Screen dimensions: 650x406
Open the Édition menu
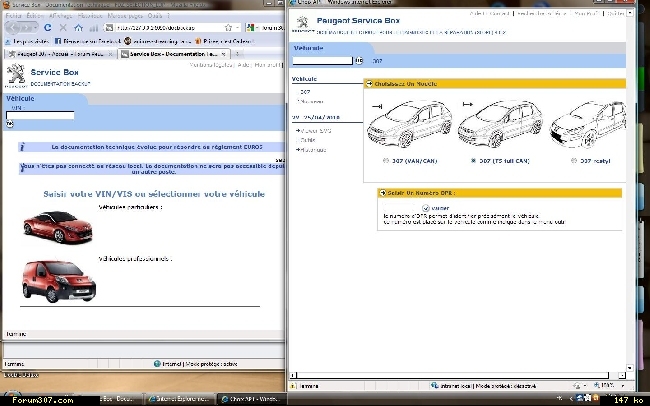(x=35, y=16)
